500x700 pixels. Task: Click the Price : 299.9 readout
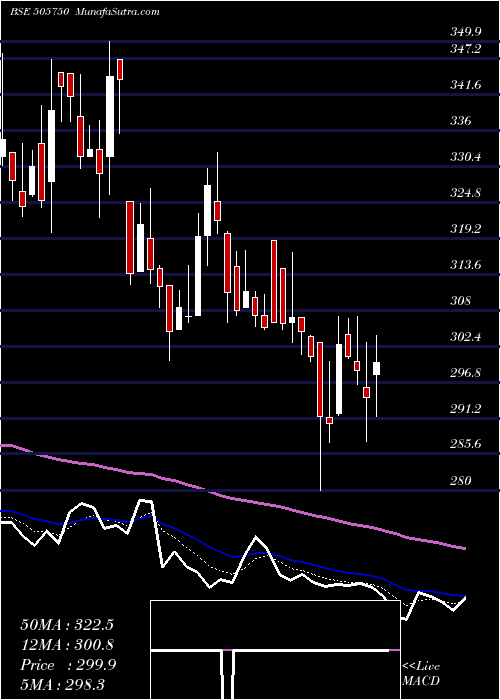point(68,665)
